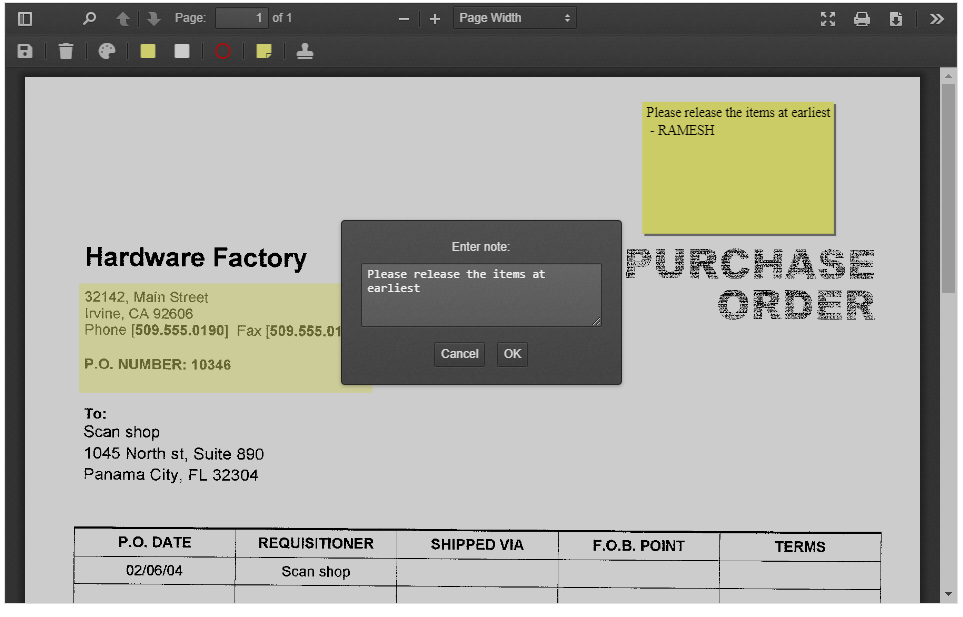Delete annotation using trash icon
This screenshot has height=617, width=963.
point(65,51)
